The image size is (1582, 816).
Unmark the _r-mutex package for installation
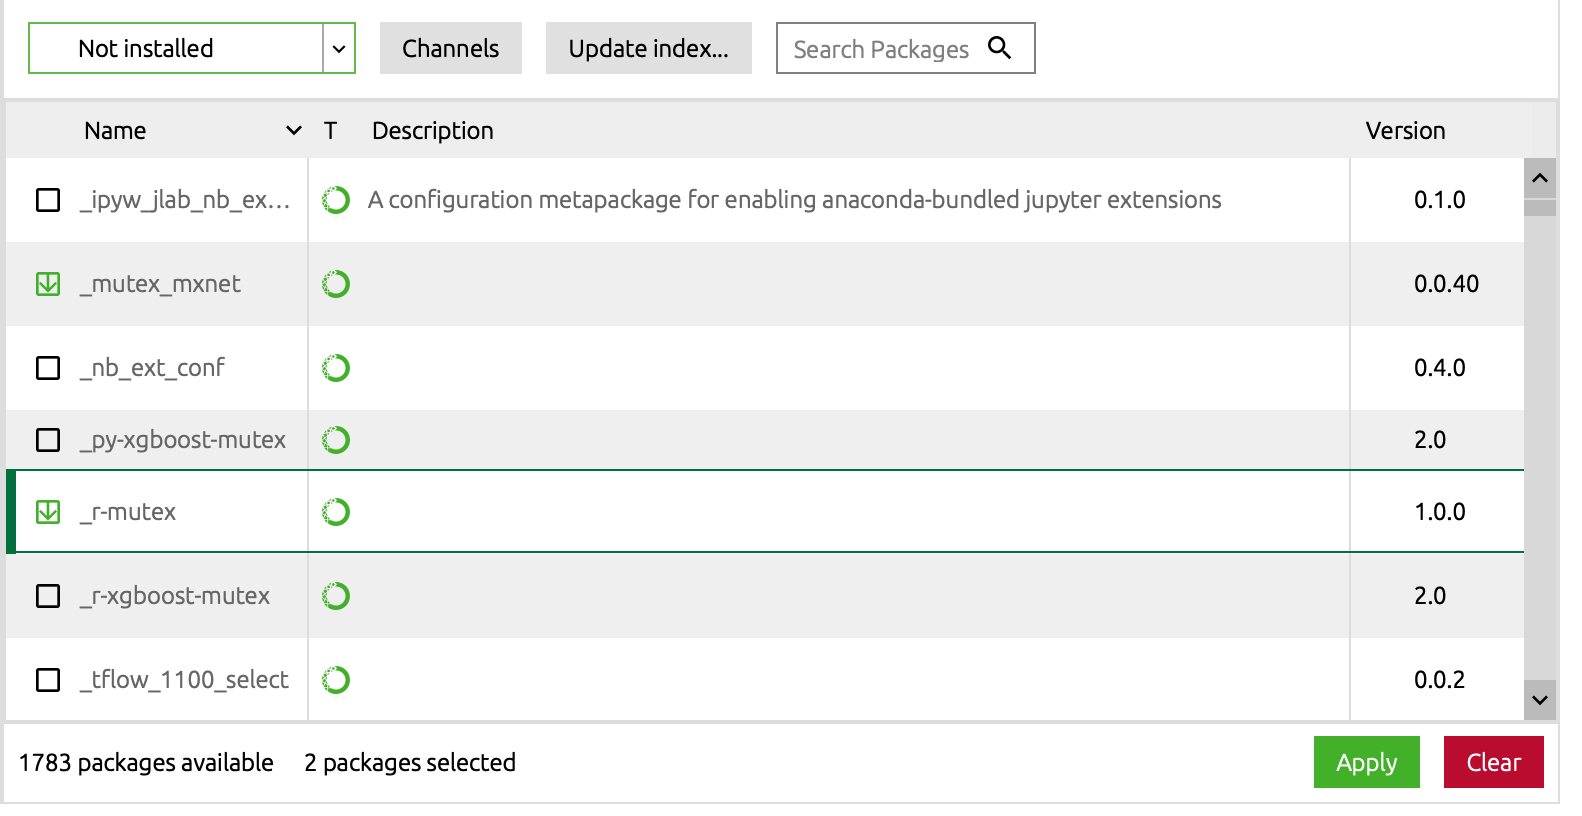[48, 512]
